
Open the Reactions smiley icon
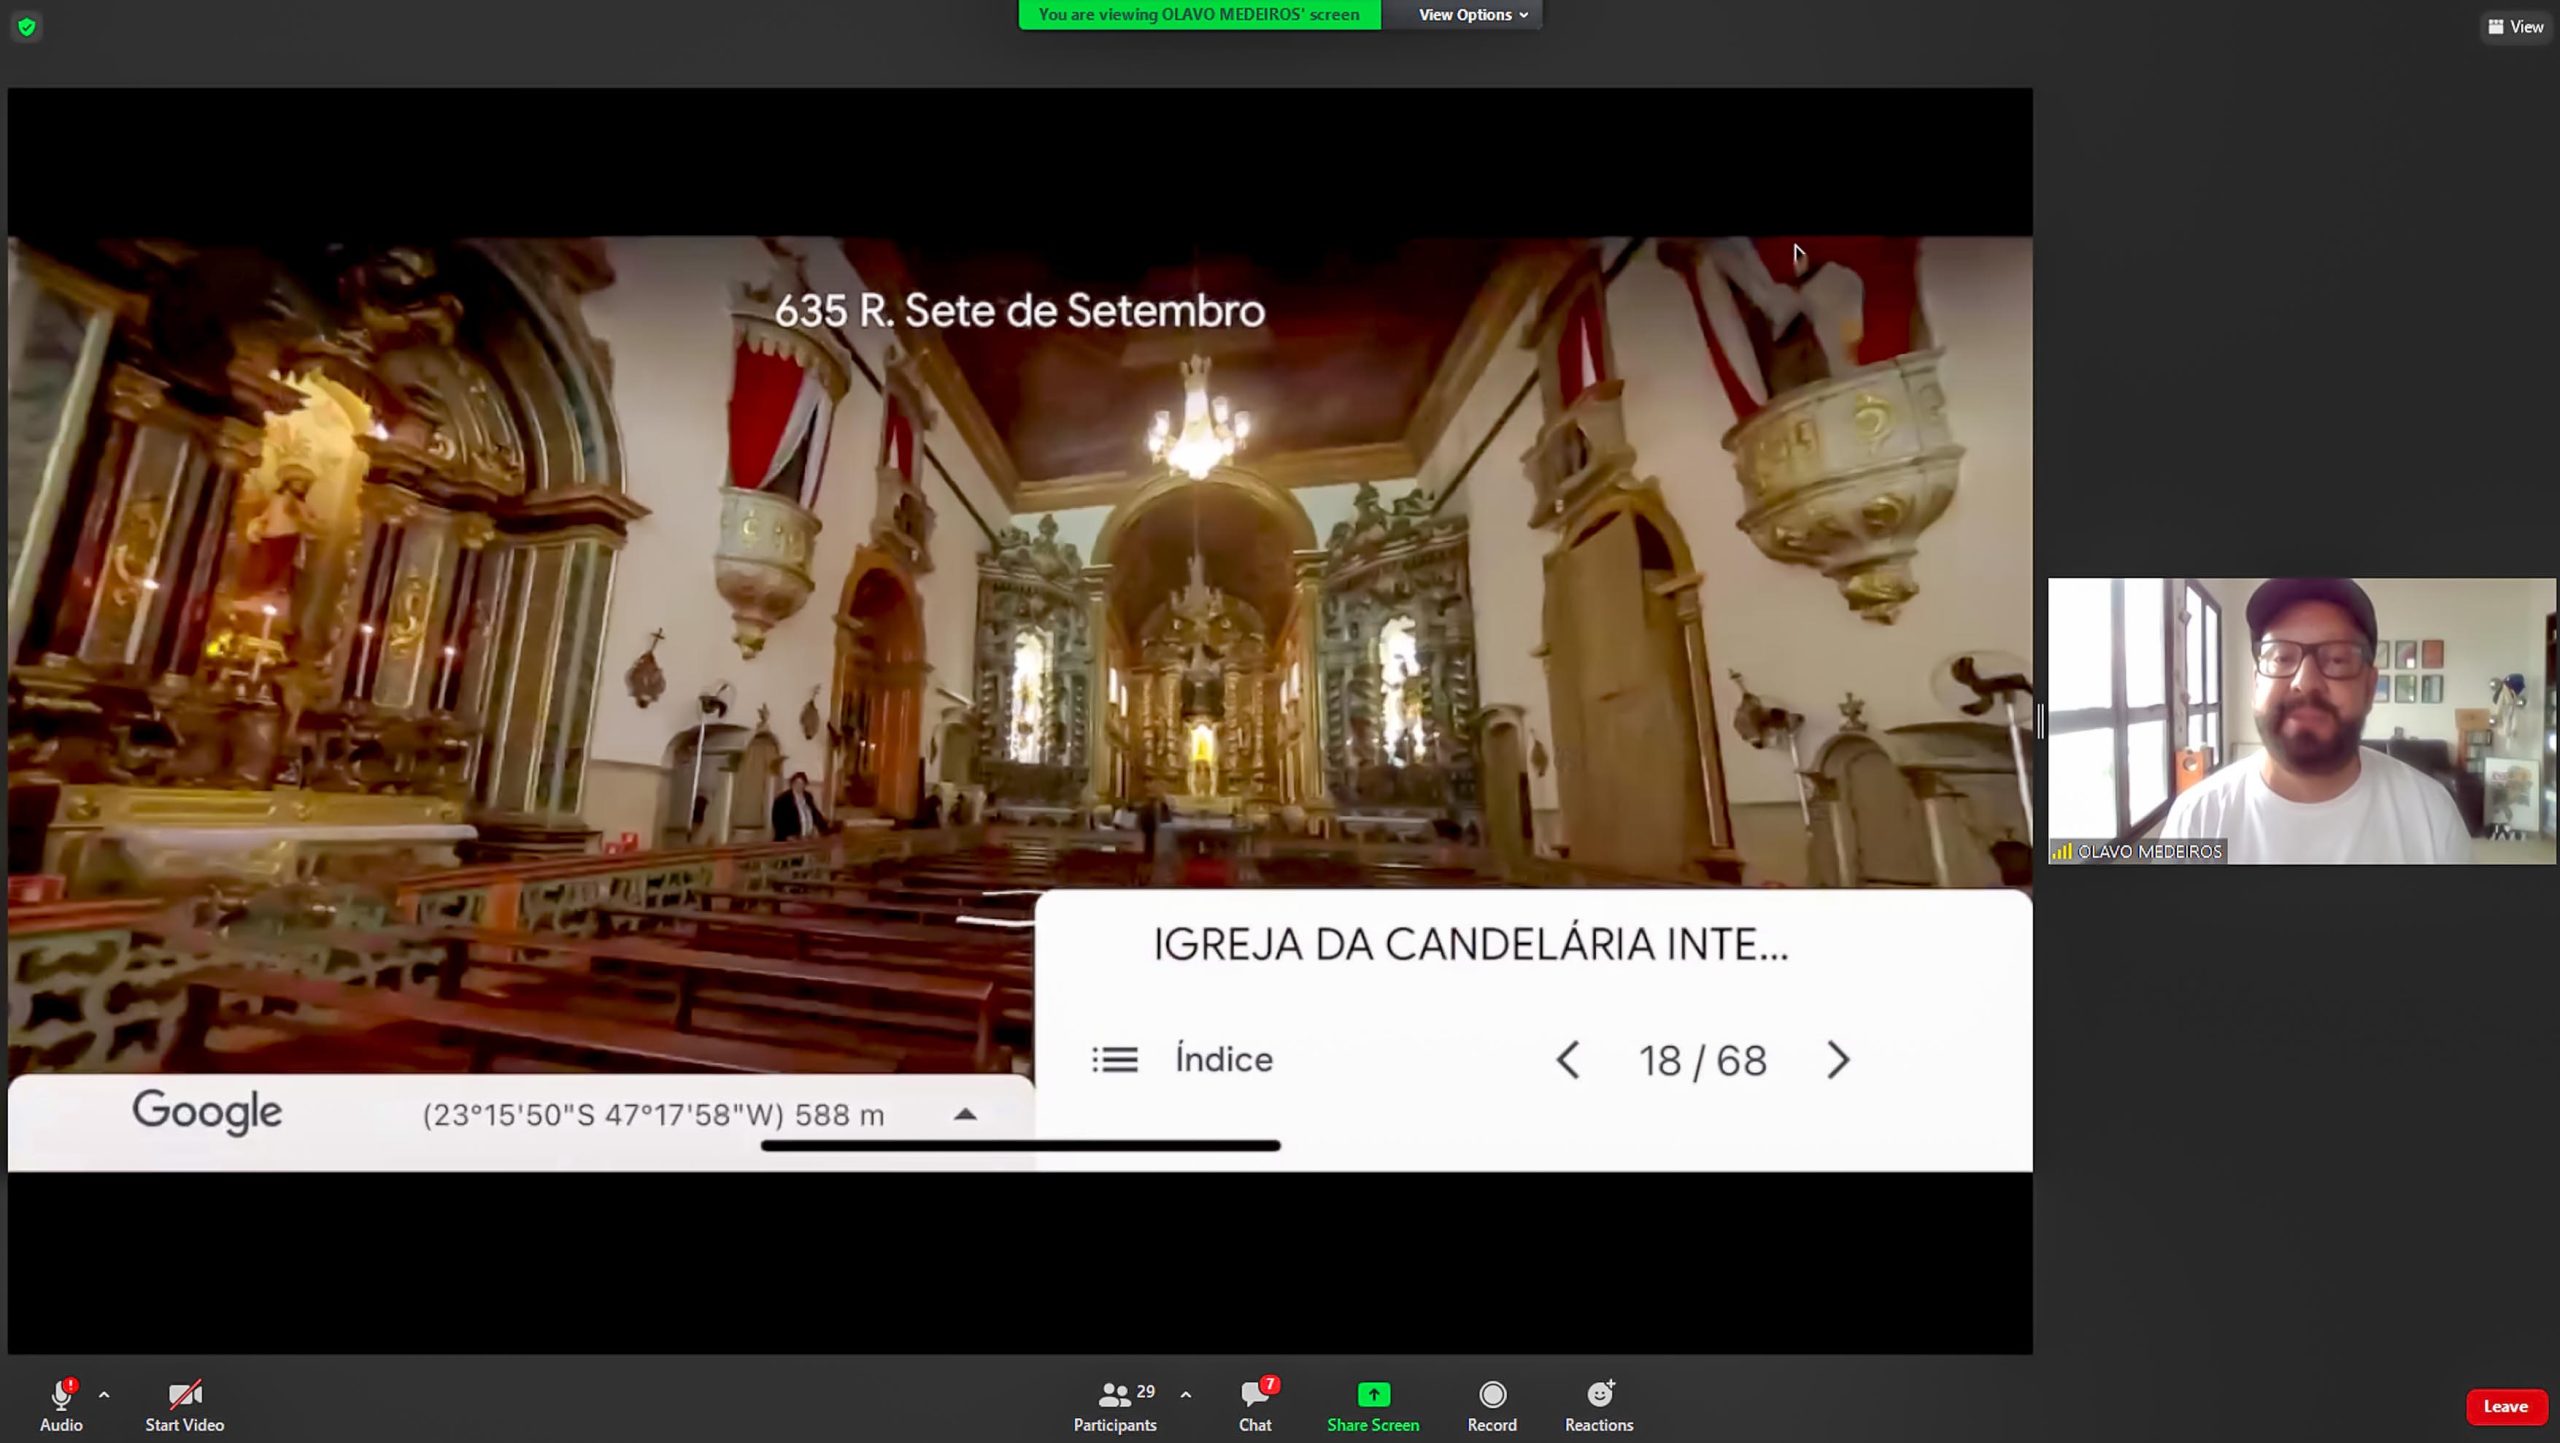(1598, 1394)
